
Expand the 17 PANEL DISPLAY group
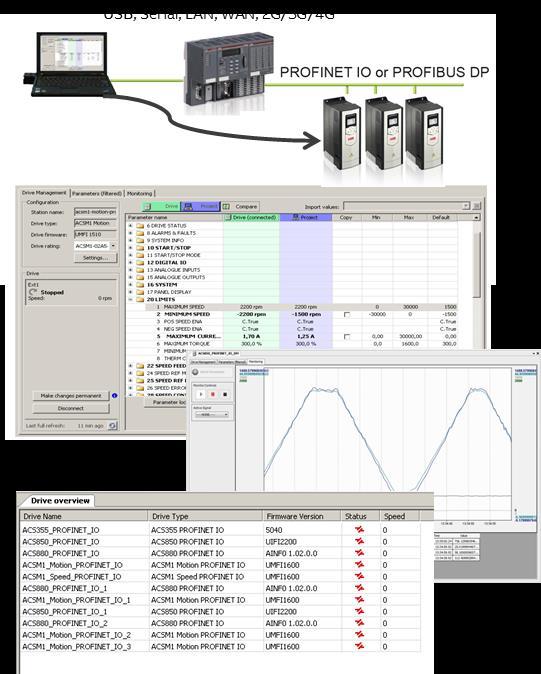pyautogui.click(x=130, y=292)
